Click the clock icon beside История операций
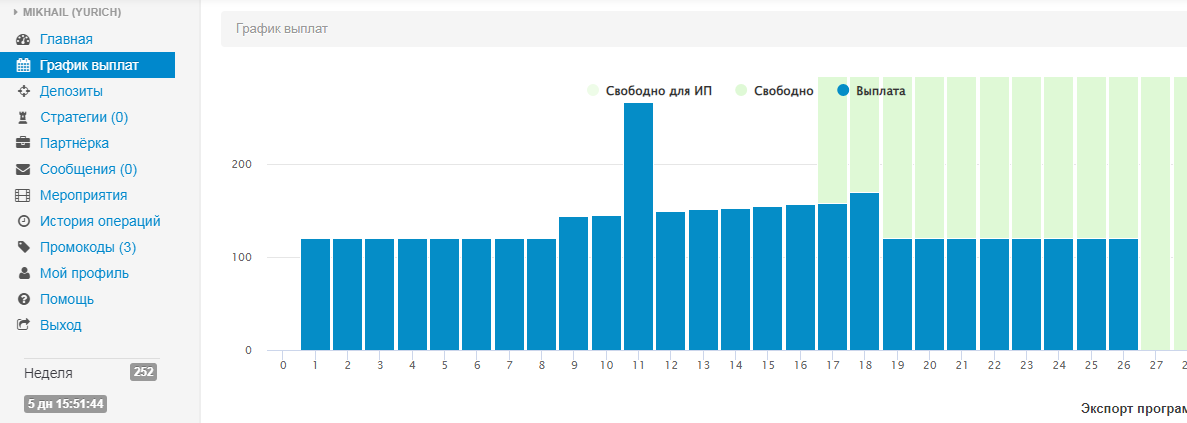 click(23, 222)
